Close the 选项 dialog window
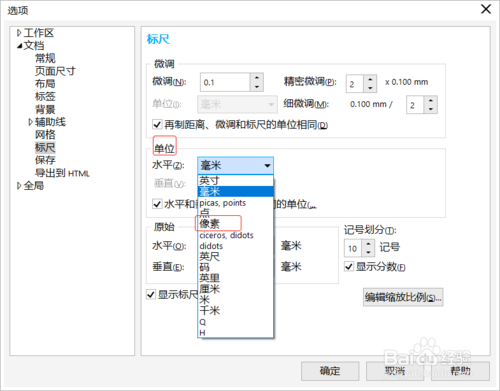Image resolution: width=500 pixels, height=391 pixels. (x=486, y=9)
